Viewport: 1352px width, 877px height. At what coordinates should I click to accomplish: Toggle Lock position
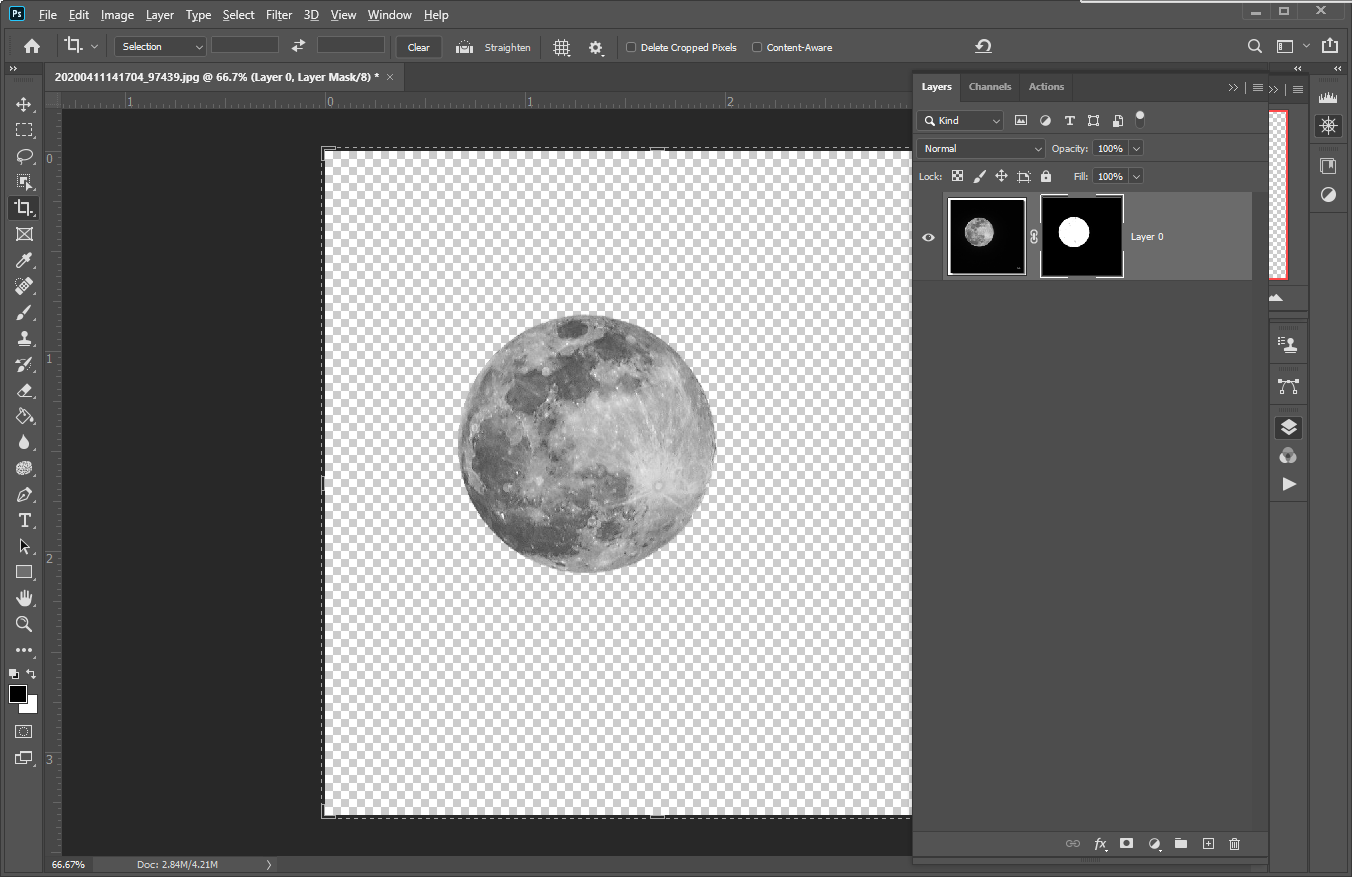click(x=1001, y=176)
